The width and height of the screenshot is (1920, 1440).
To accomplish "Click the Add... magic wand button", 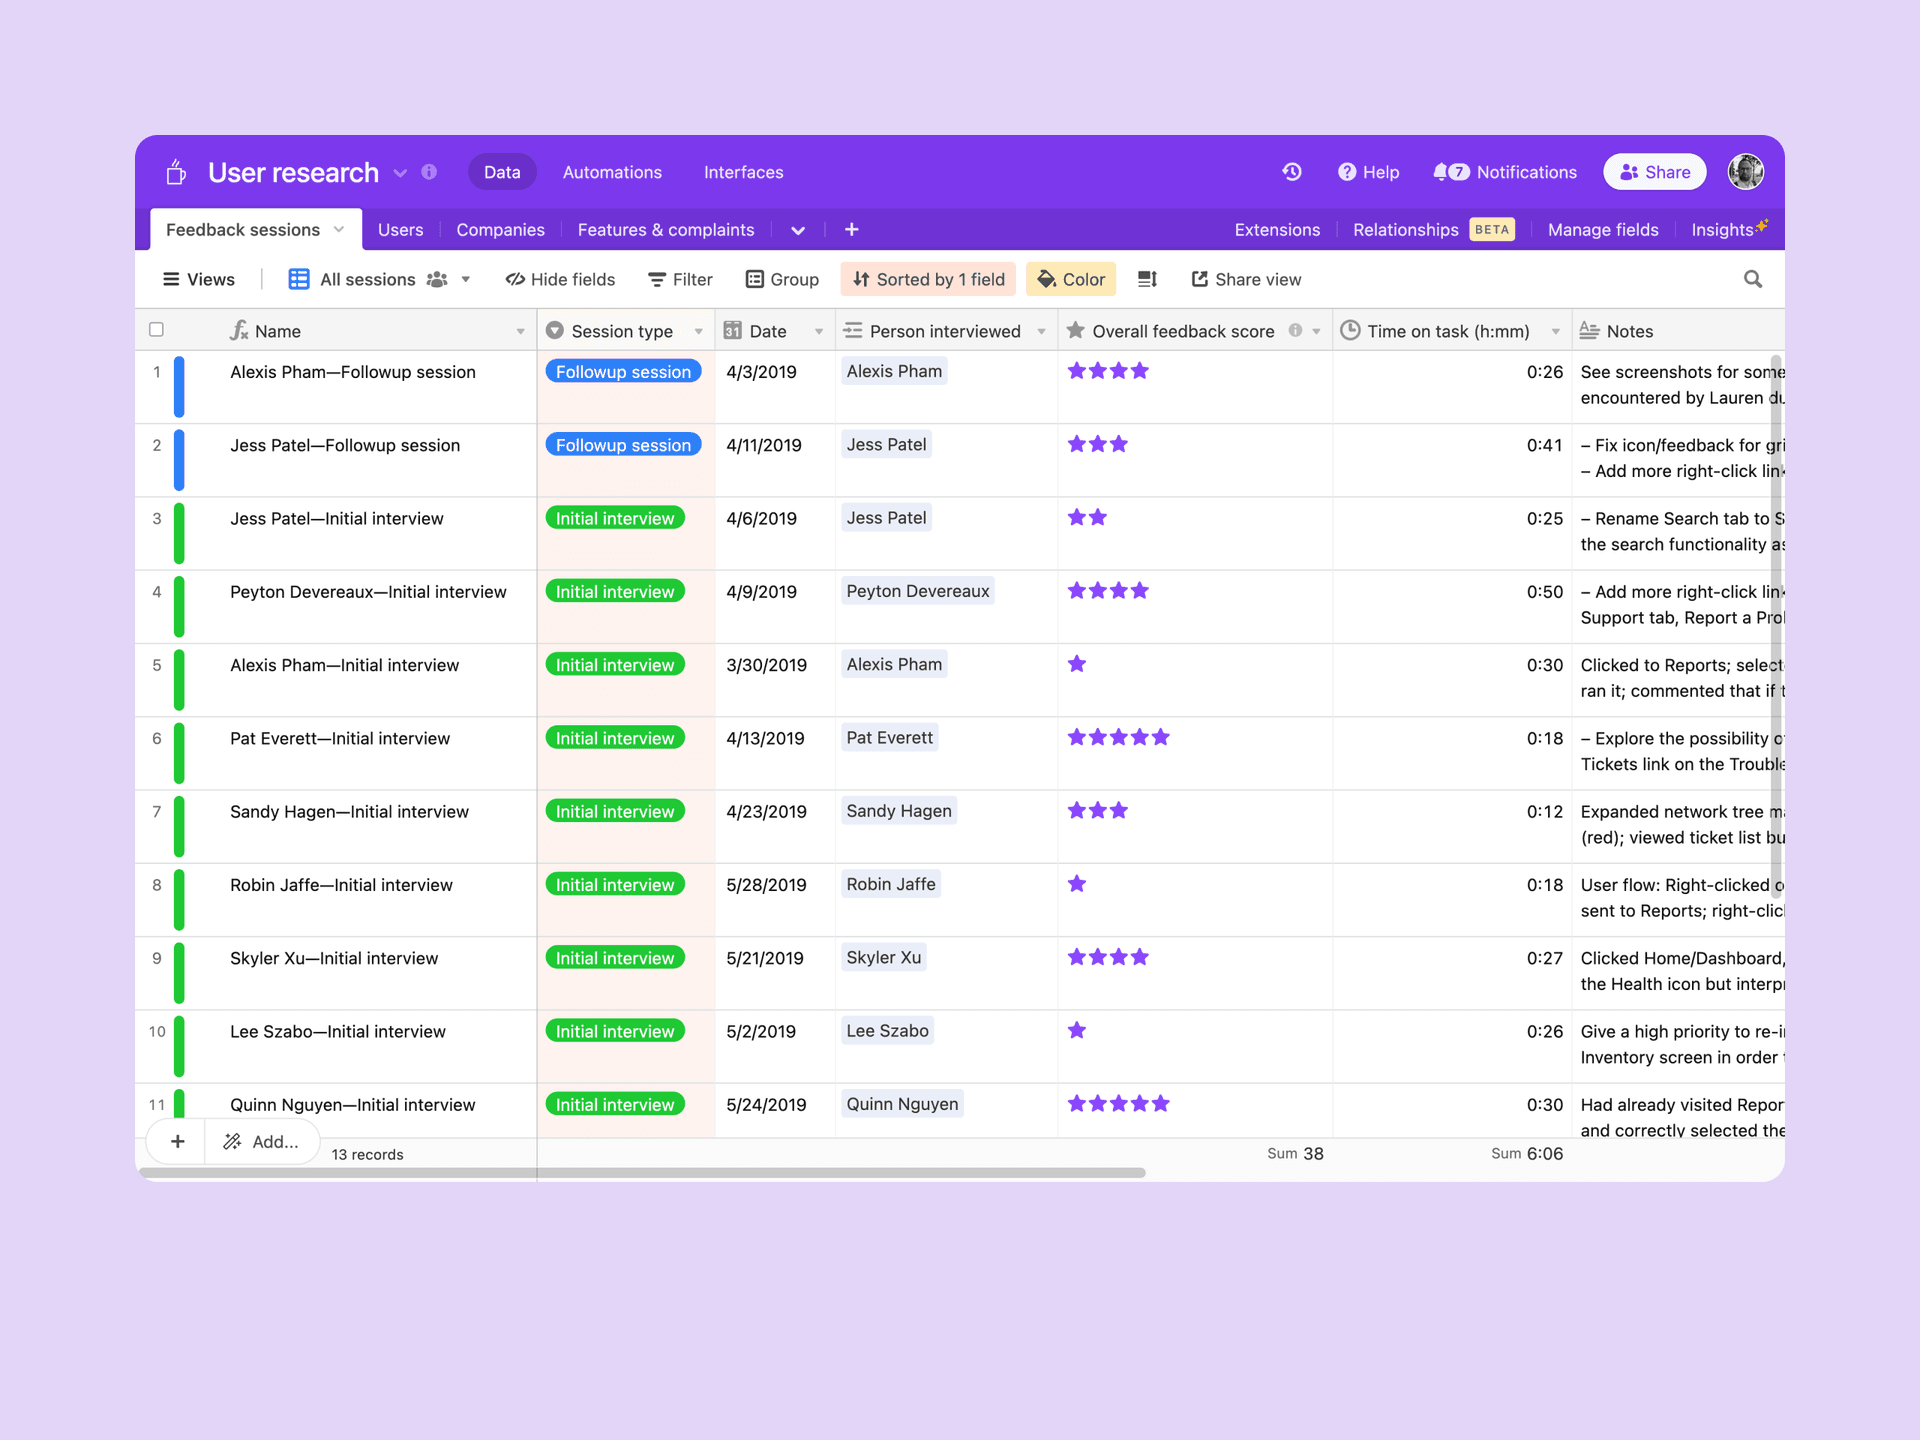I will pos(262,1141).
